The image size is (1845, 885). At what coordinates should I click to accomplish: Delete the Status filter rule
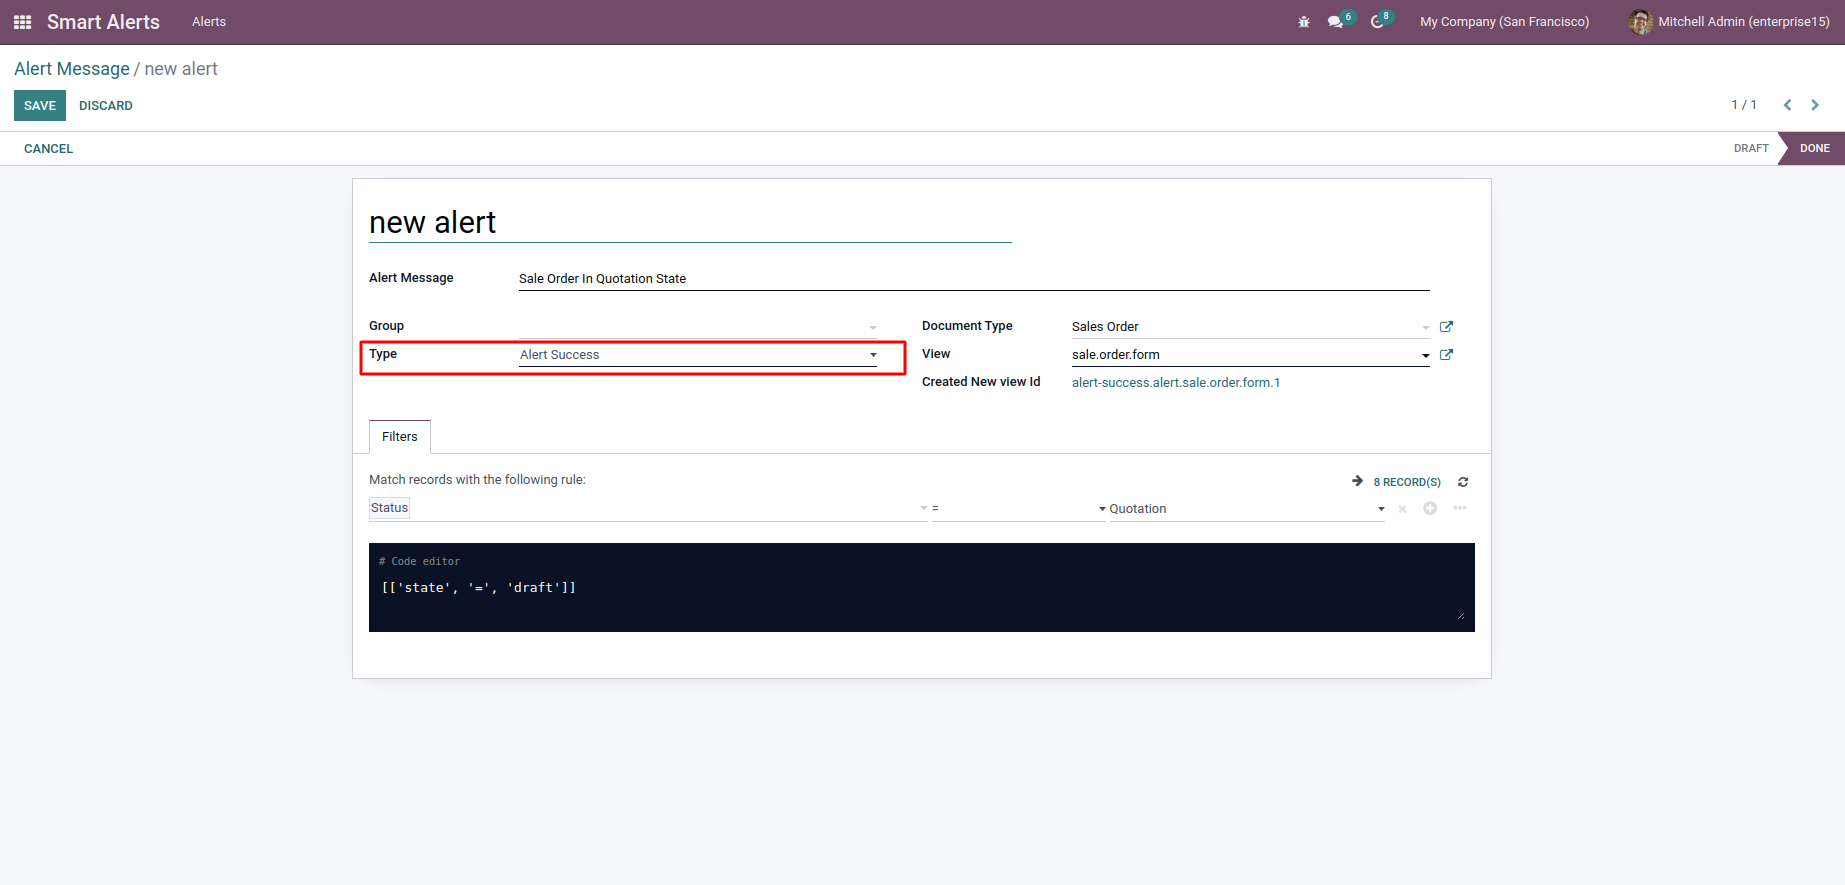[1402, 509]
